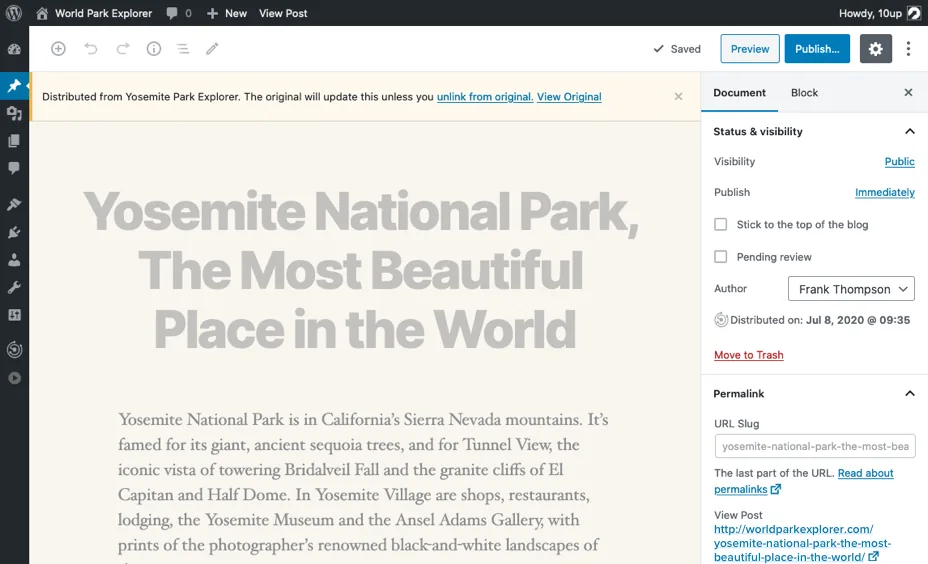Dismiss the distributed notice banner
Image resolution: width=928 pixels, height=564 pixels.
(x=678, y=96)
